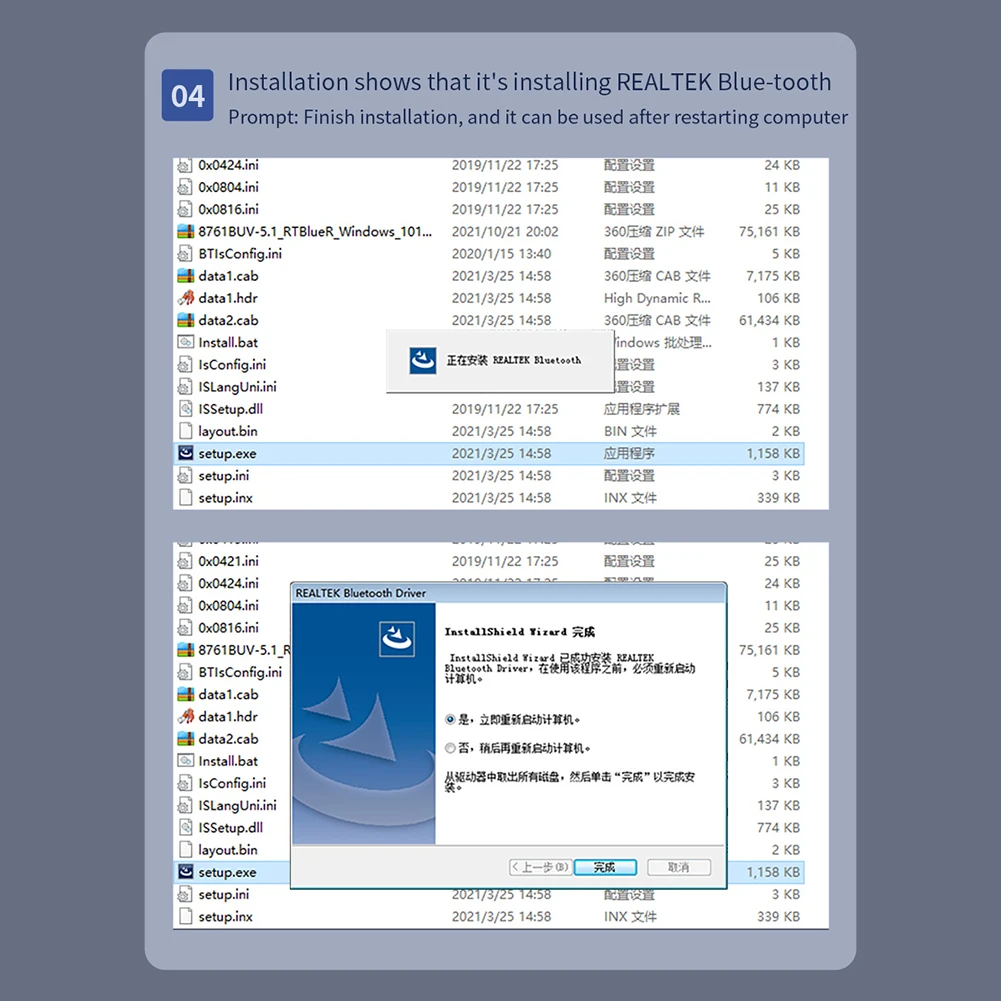Click the 8761BUV-5.1 ZIP archive icon in upper list
The width and height of the screenshot is (1001, 1001).
(185, 232)
